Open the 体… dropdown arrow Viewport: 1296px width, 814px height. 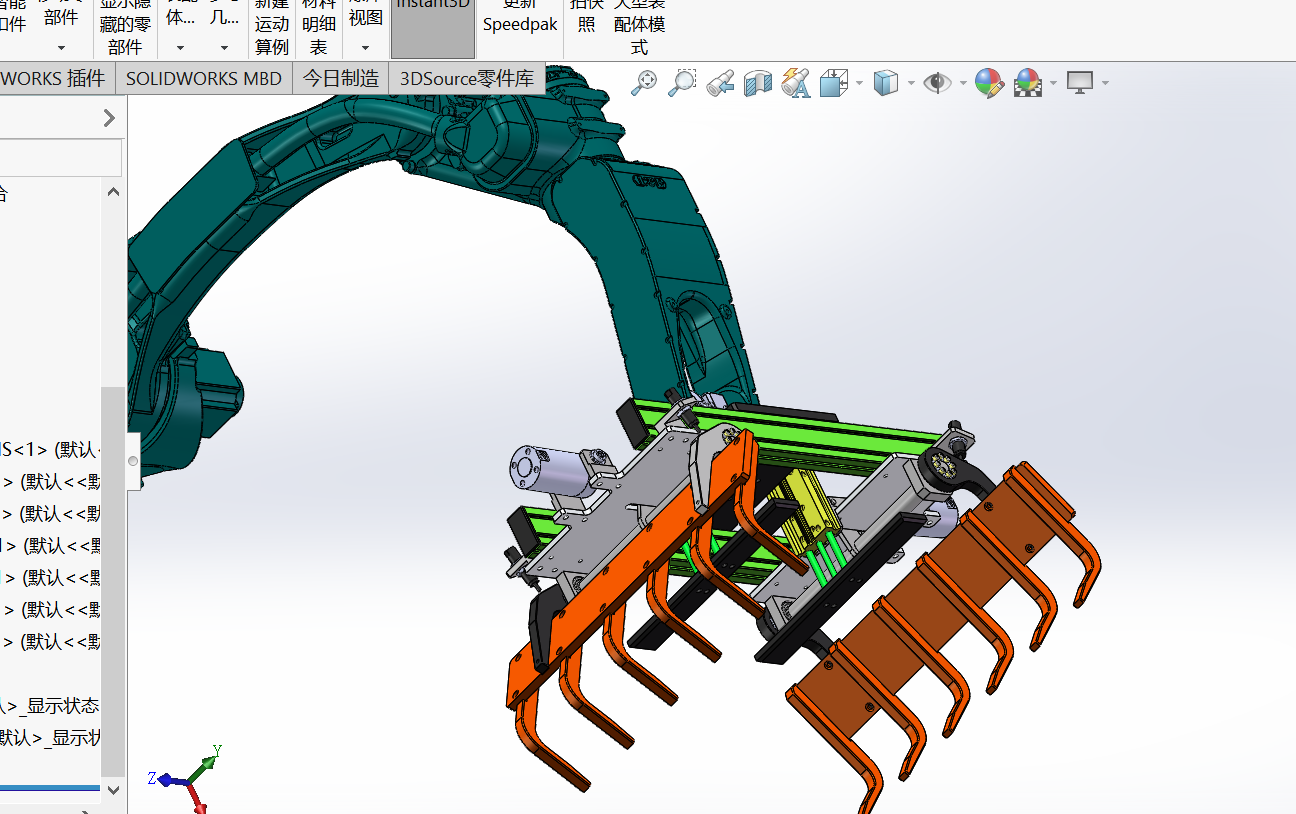[180, 47]
